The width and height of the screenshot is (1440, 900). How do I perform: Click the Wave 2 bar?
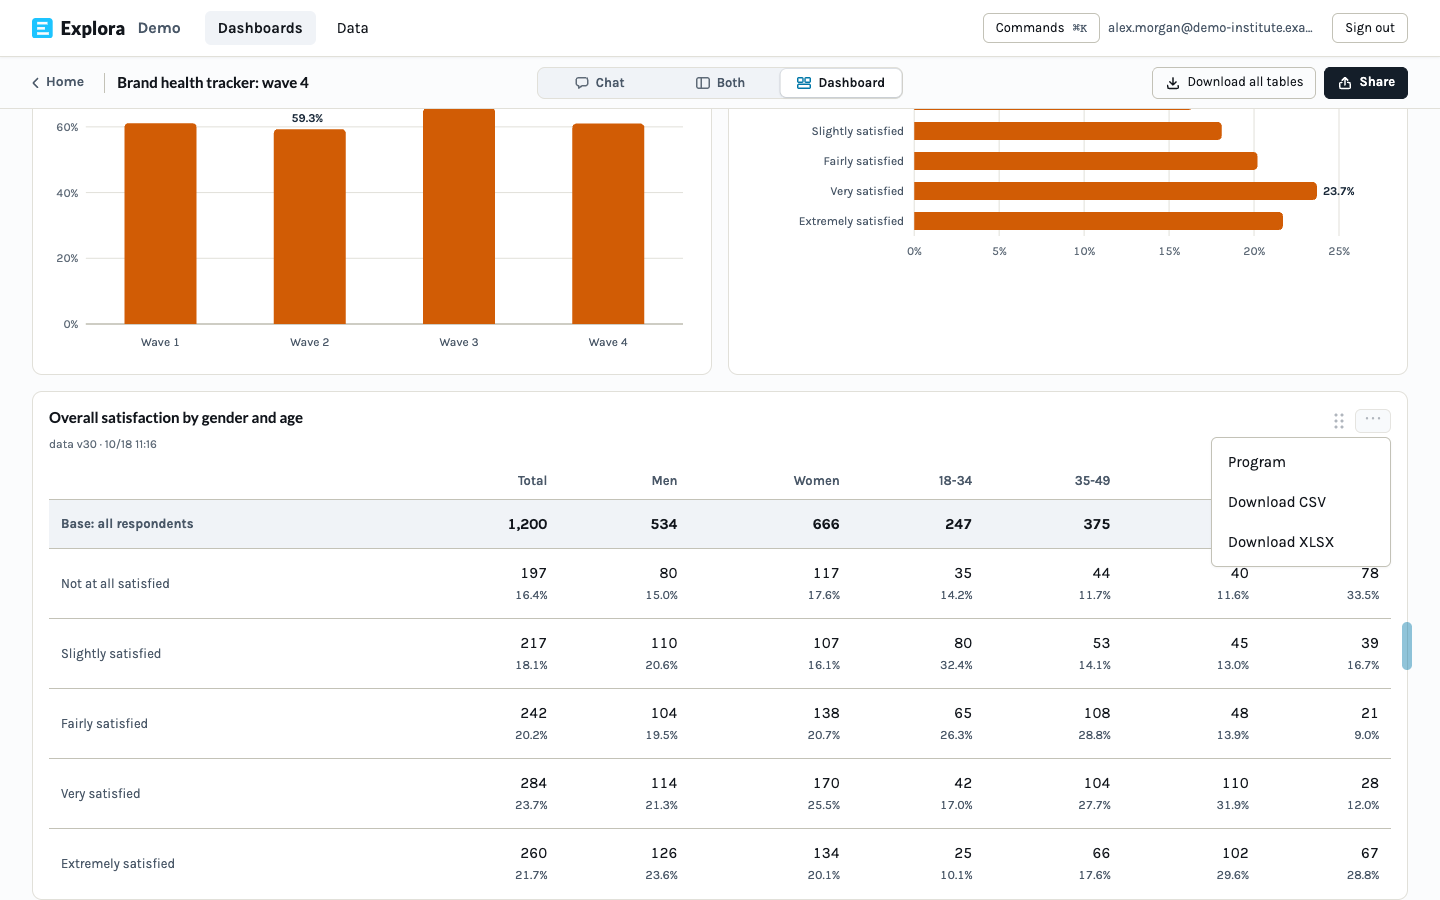[x=310, y=227]
